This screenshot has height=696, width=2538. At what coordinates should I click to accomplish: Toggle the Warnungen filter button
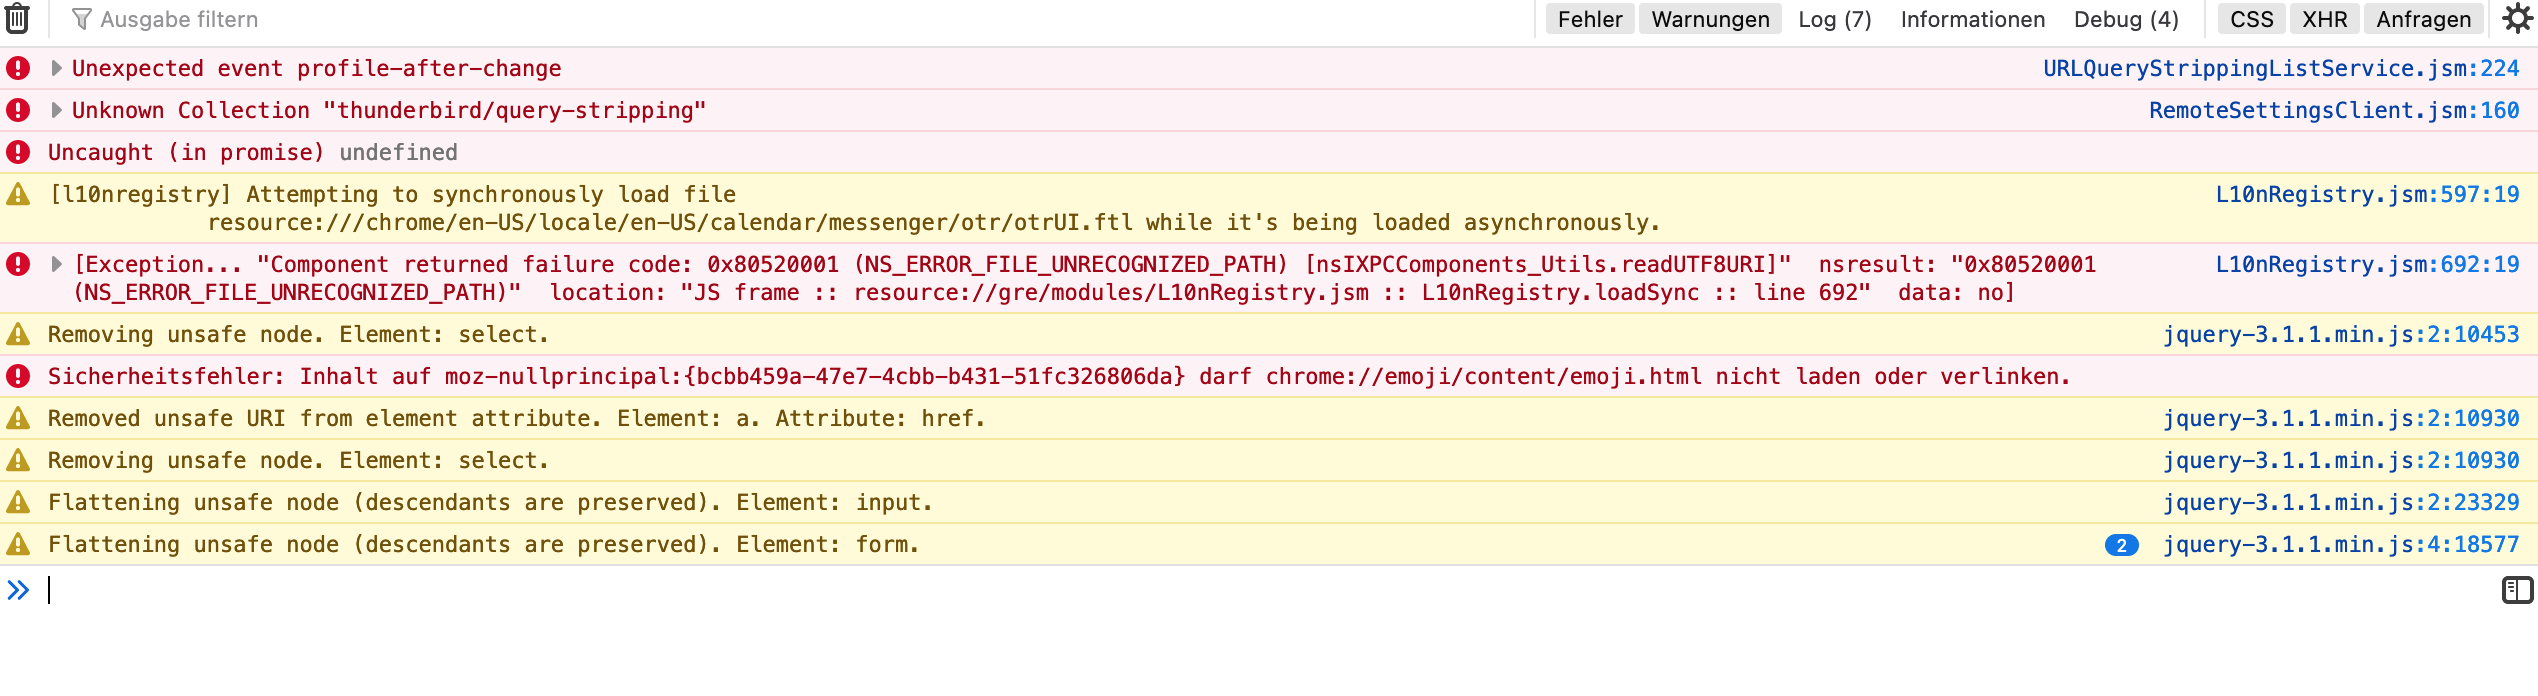click(x=1710, y=19)
